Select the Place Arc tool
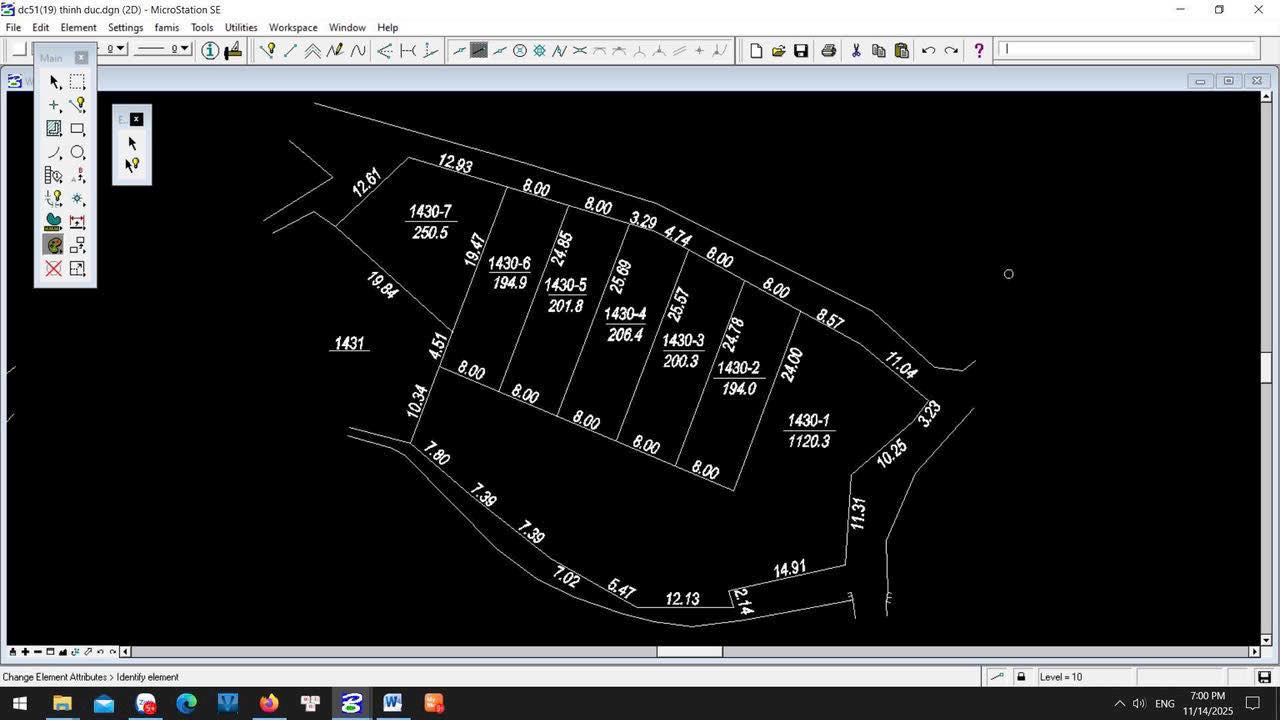 55,152
